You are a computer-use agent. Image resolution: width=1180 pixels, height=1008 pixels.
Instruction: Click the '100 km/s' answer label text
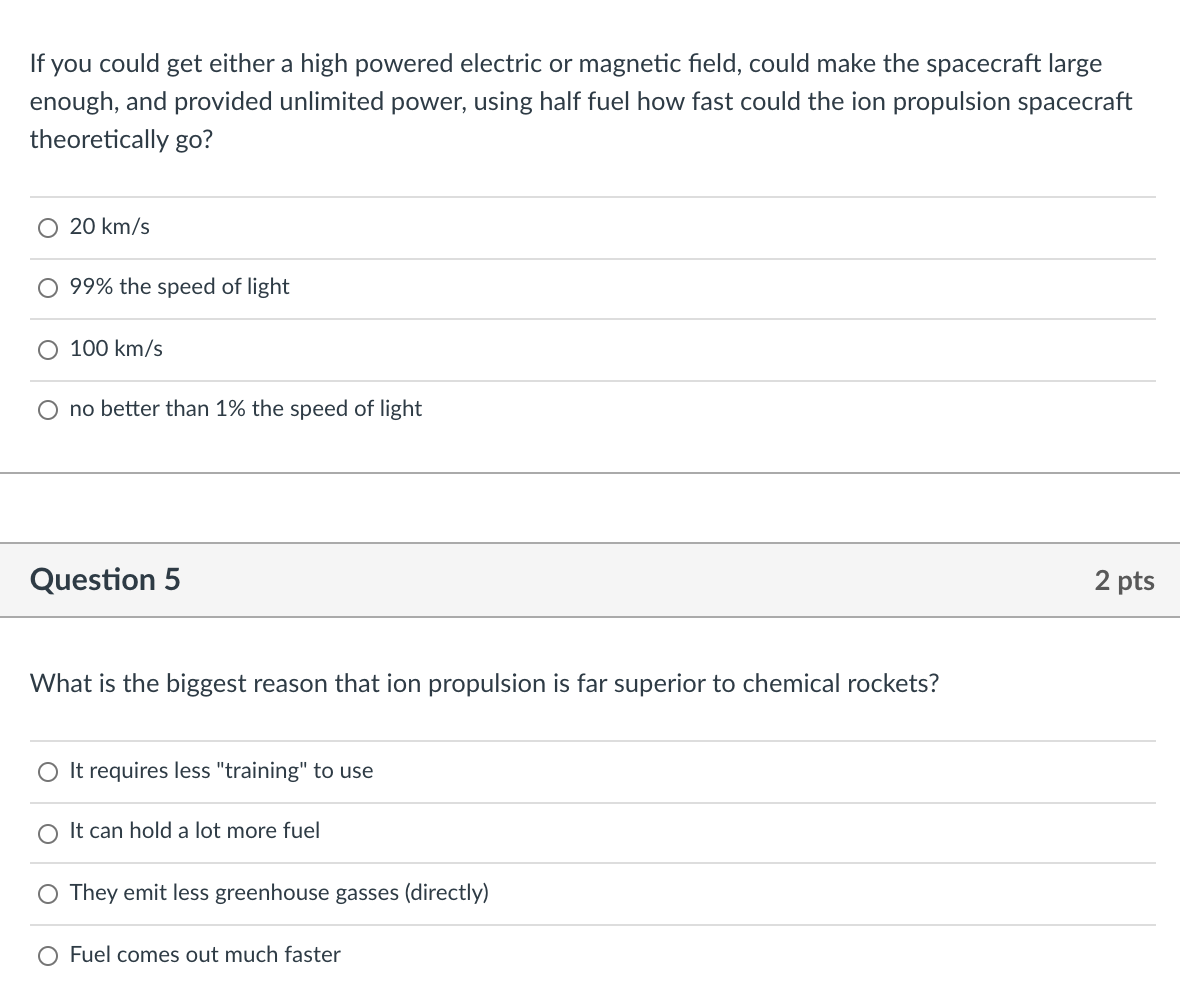[x=116, y=349]
